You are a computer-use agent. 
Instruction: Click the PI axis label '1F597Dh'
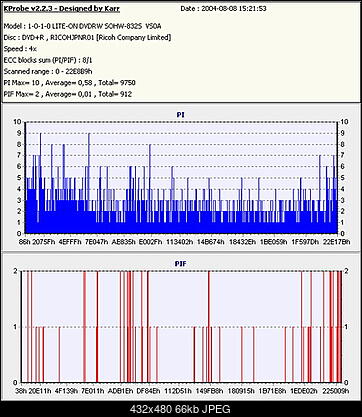pos(305,242)
